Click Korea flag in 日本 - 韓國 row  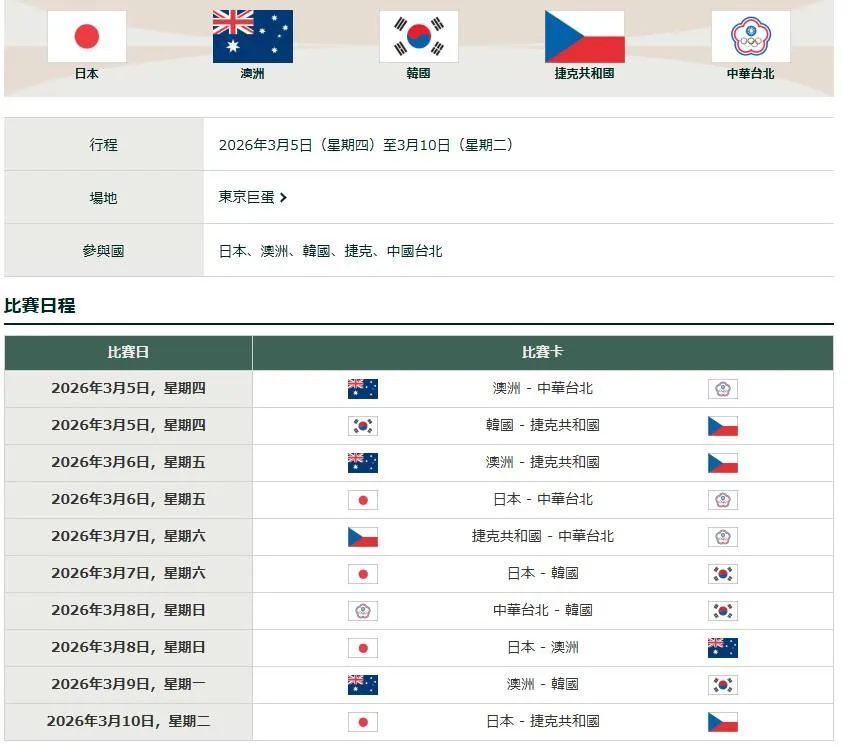(x=723, y=574)
